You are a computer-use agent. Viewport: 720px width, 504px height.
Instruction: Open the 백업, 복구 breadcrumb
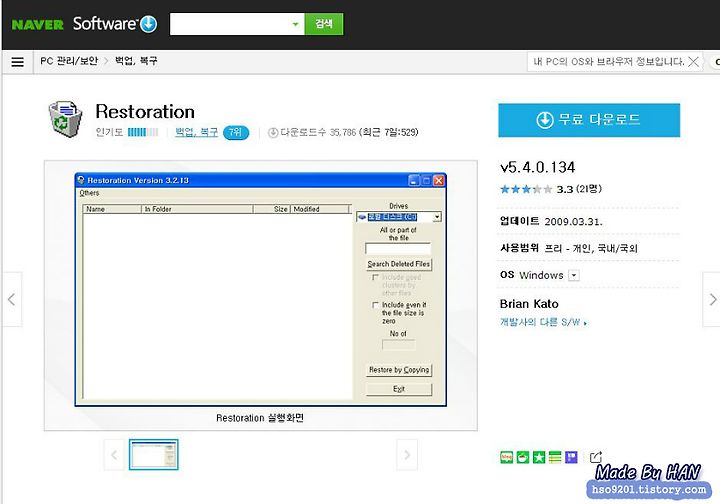(136, 61)
